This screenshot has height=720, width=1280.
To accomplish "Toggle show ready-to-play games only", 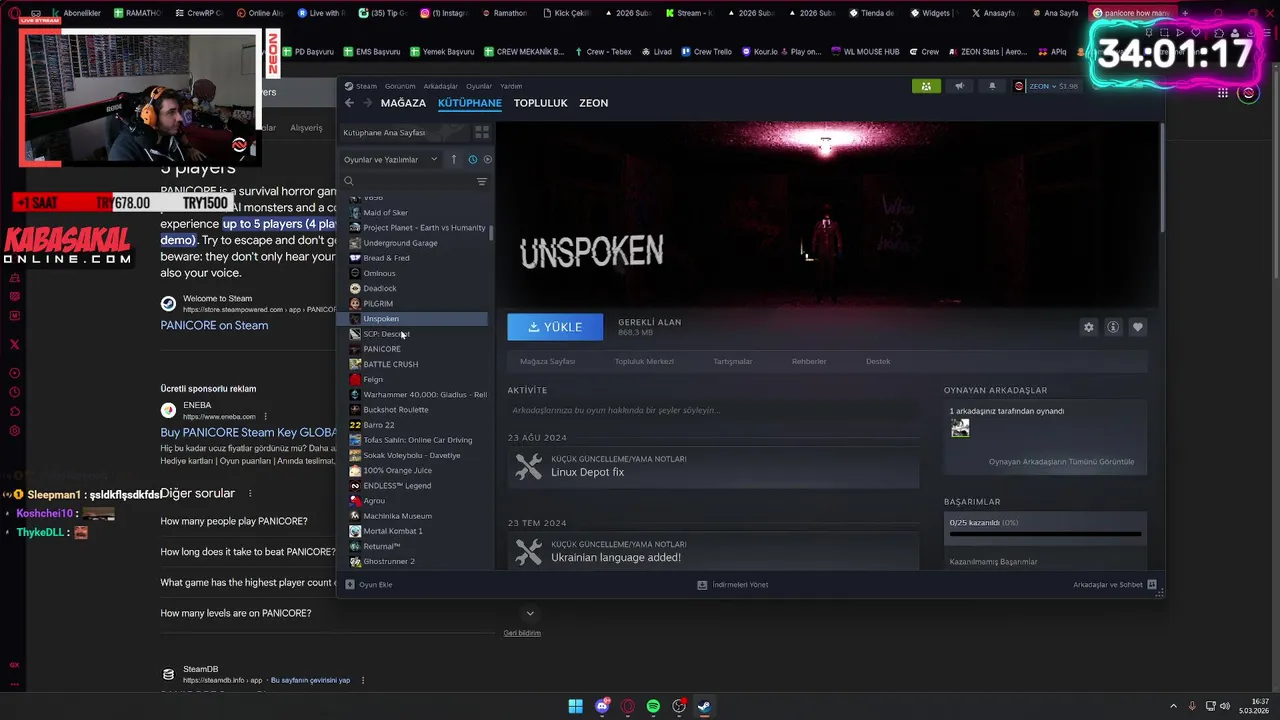I will pyautogui.click(x=488, y=159).
